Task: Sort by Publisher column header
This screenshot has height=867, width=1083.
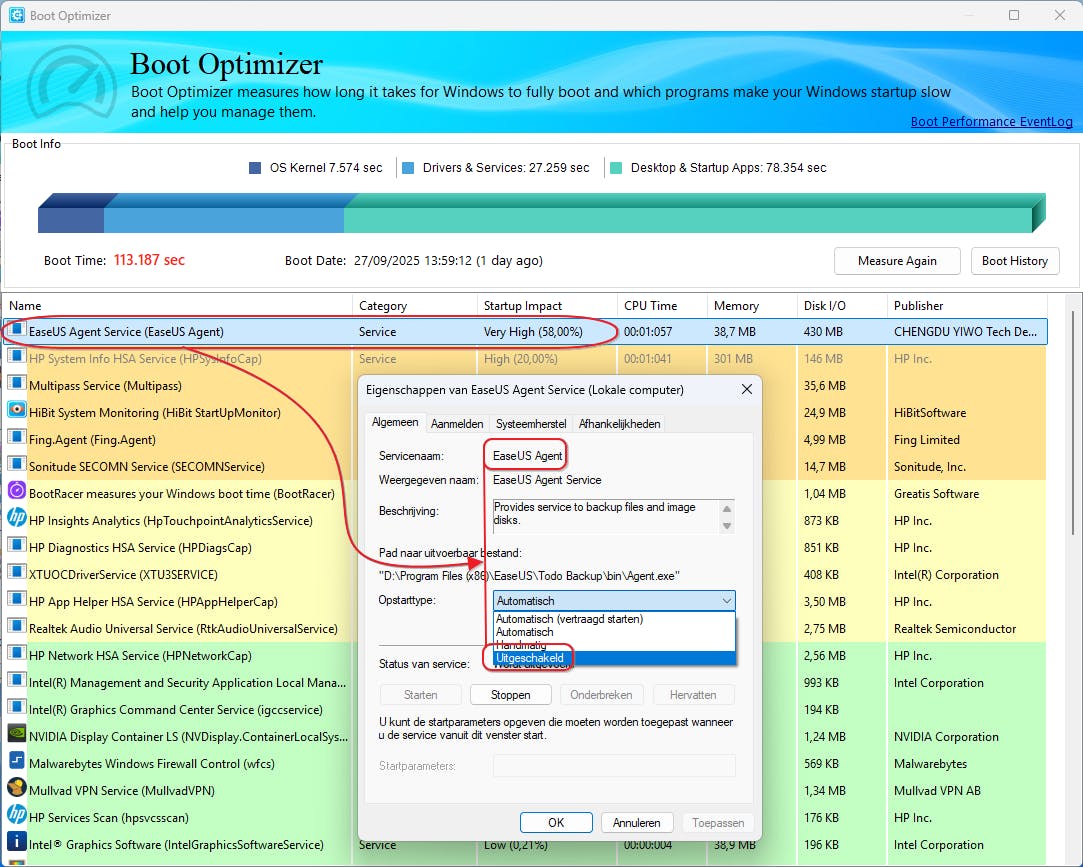Action: 967,305
